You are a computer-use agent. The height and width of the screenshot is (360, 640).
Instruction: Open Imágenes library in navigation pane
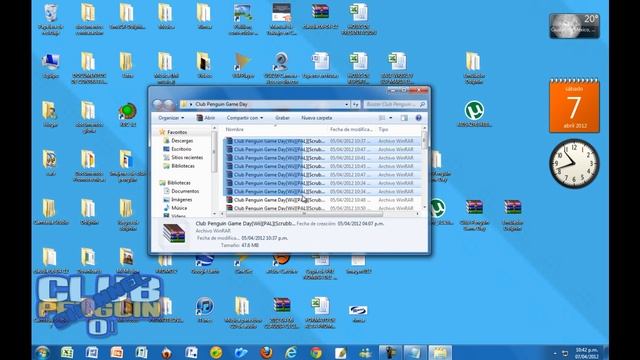click(x=182, y=200)
